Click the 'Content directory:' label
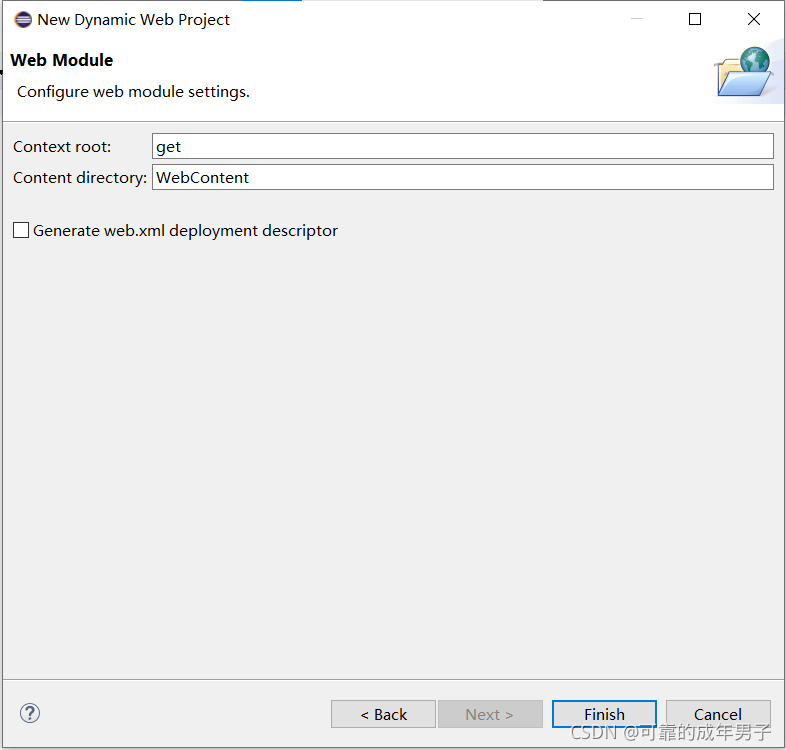The width and height of the screenshot is (786, 750). [80, 177]
